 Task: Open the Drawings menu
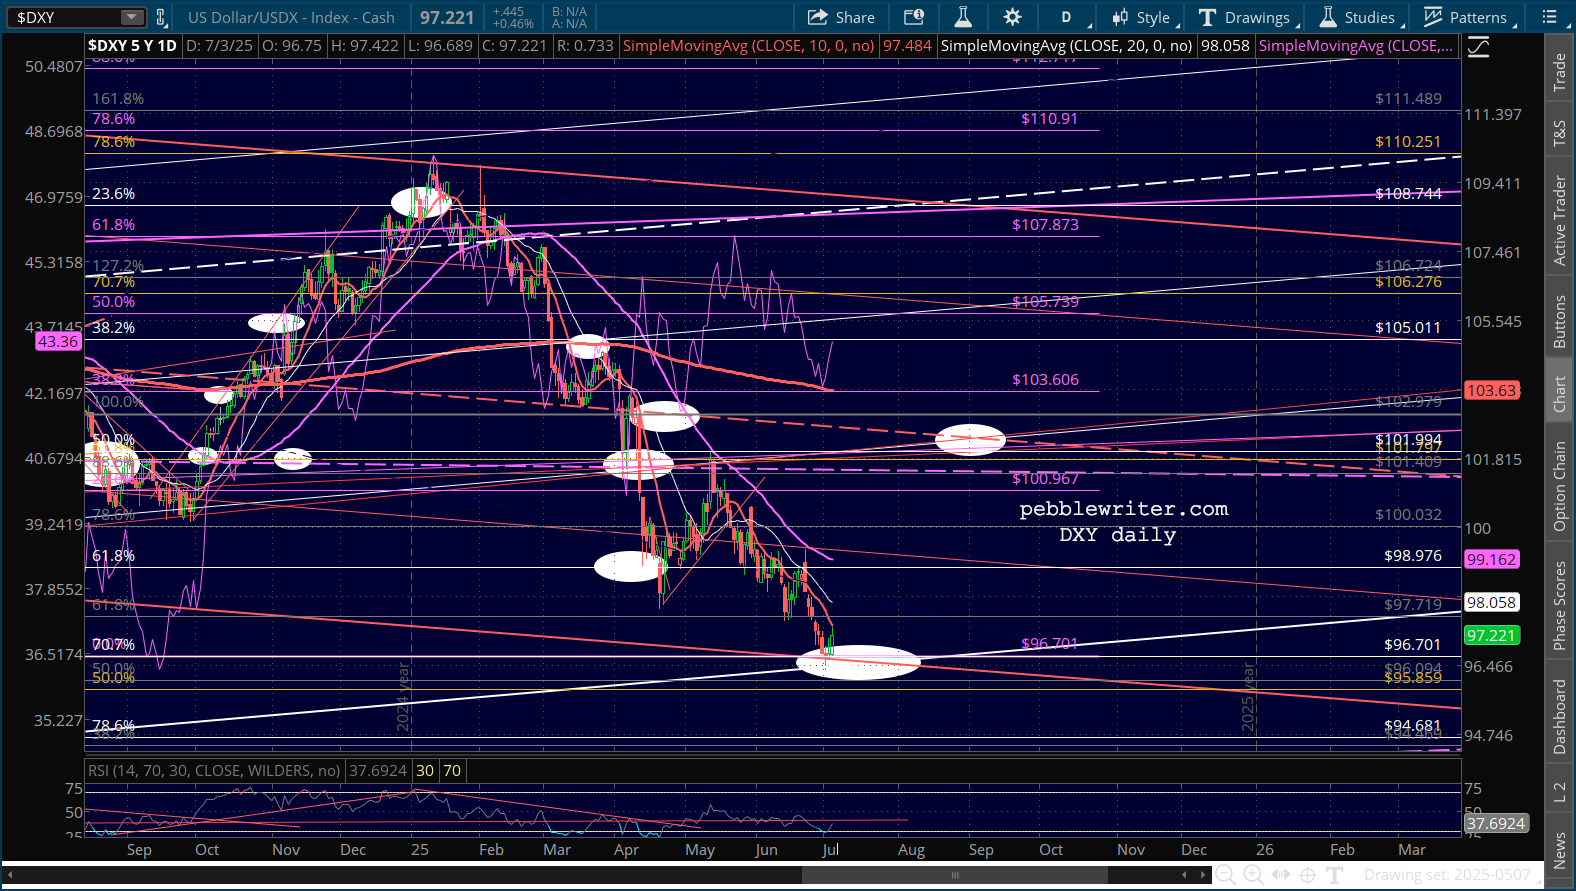[x=1249, y=17]
